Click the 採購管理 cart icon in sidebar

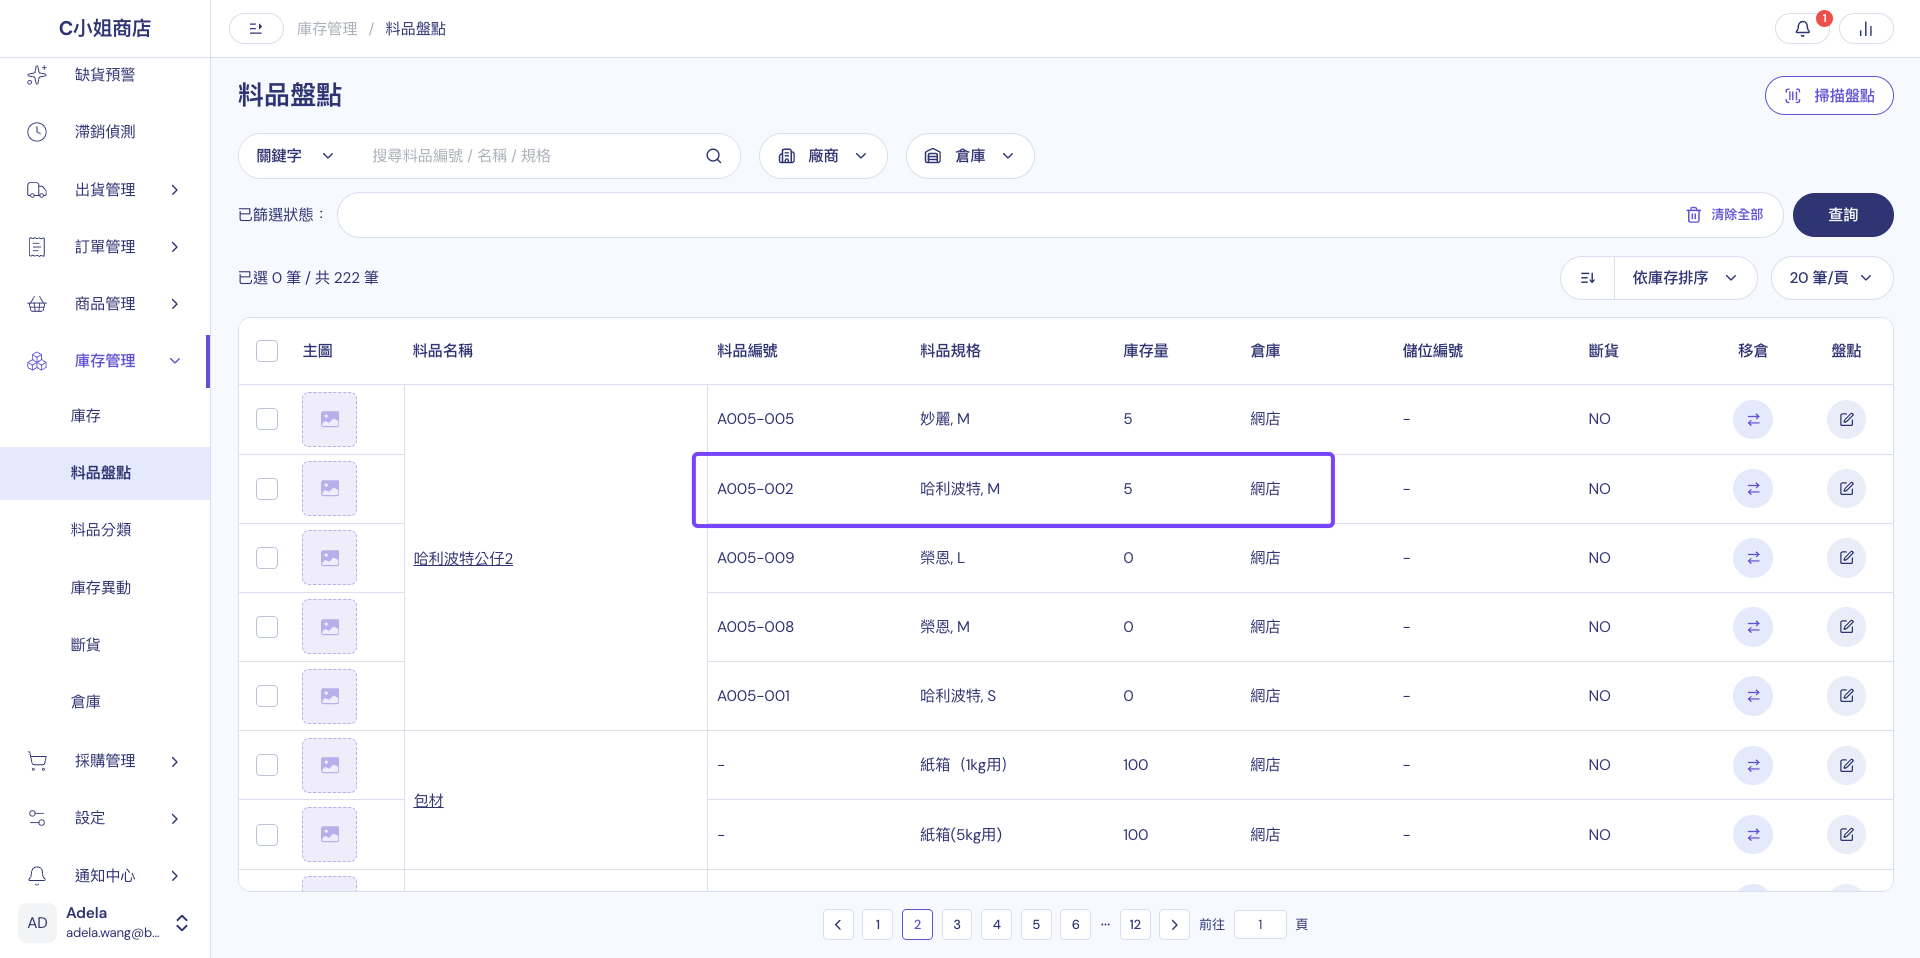[37, 761]
